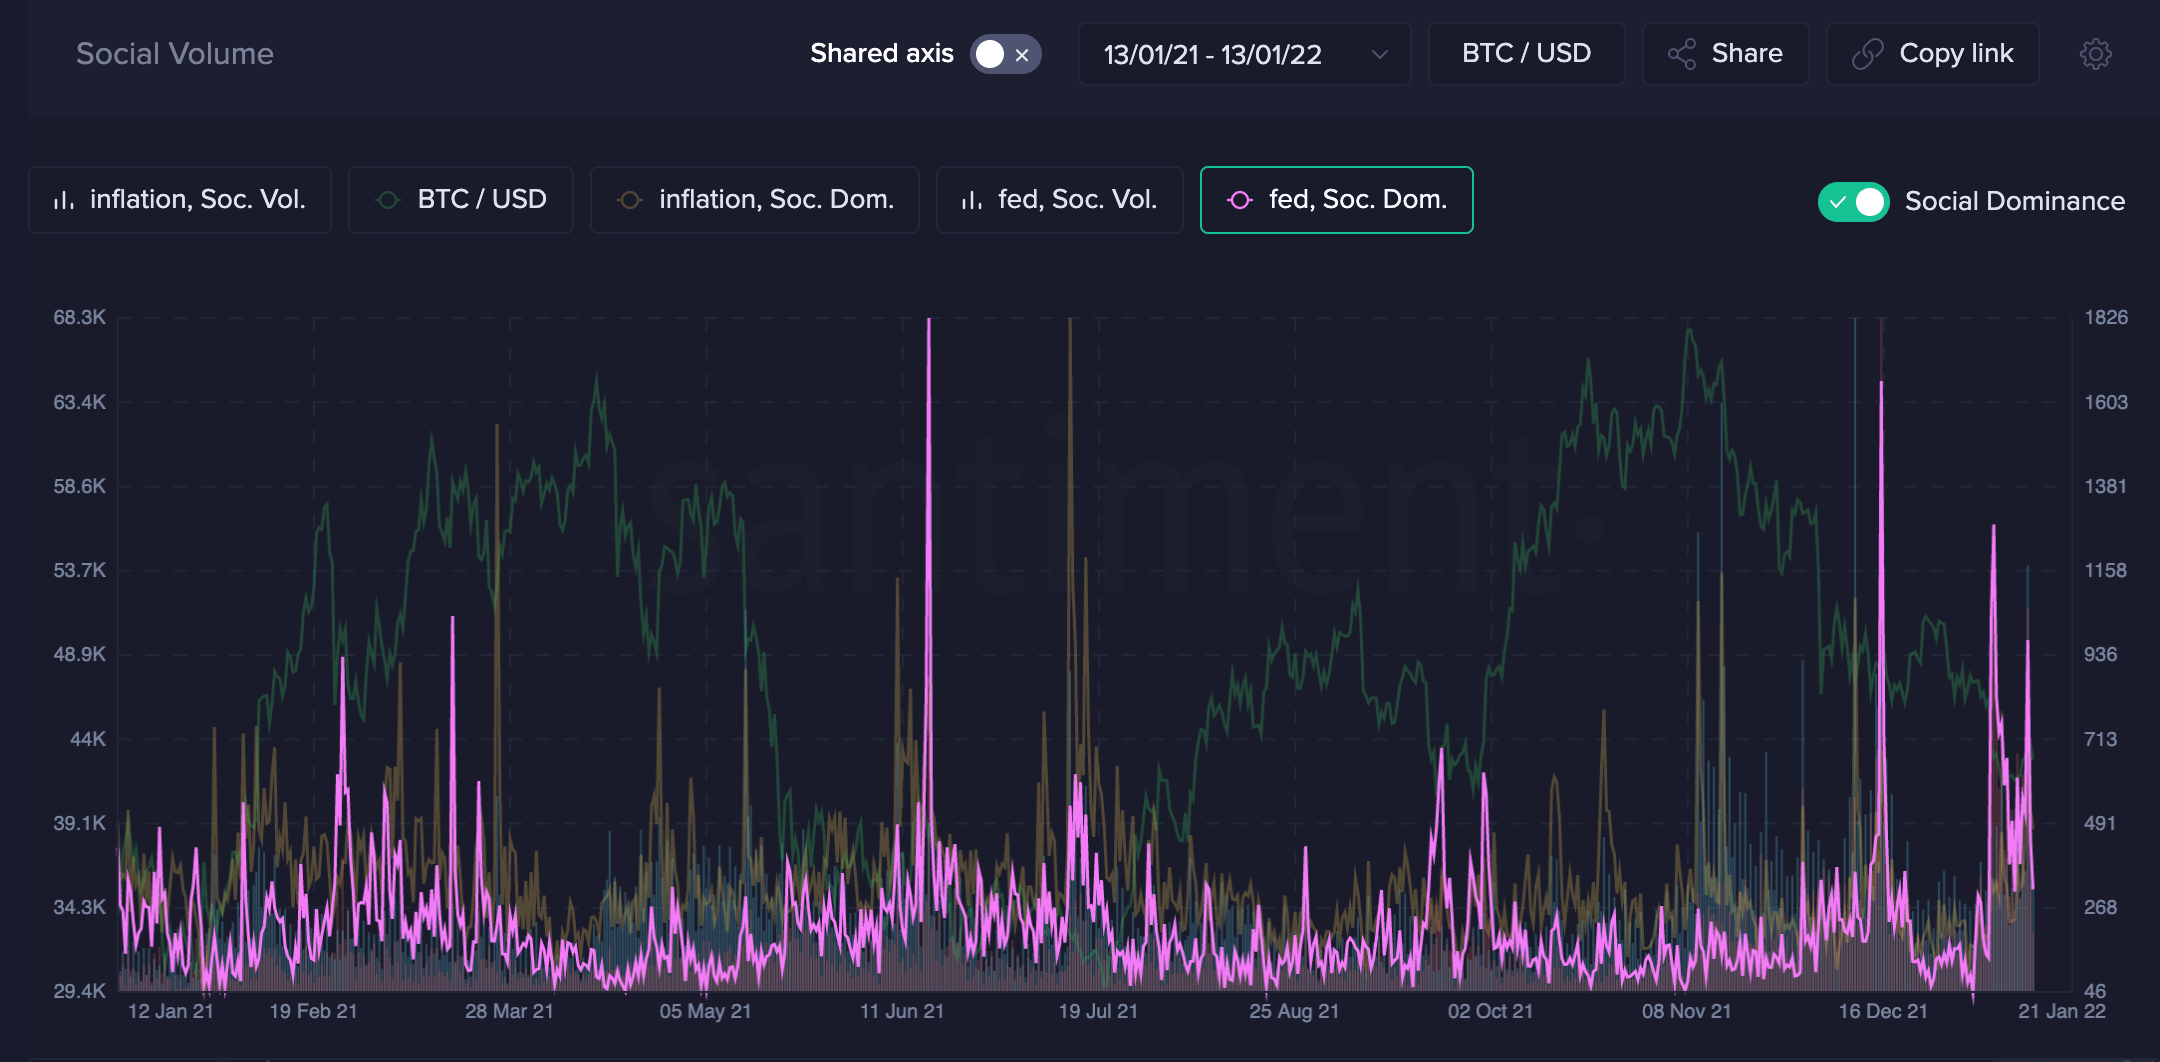Select the fed, Soc. Dom. metric chip
The image size is (2160, 1062).
[x=1337, y=200]
